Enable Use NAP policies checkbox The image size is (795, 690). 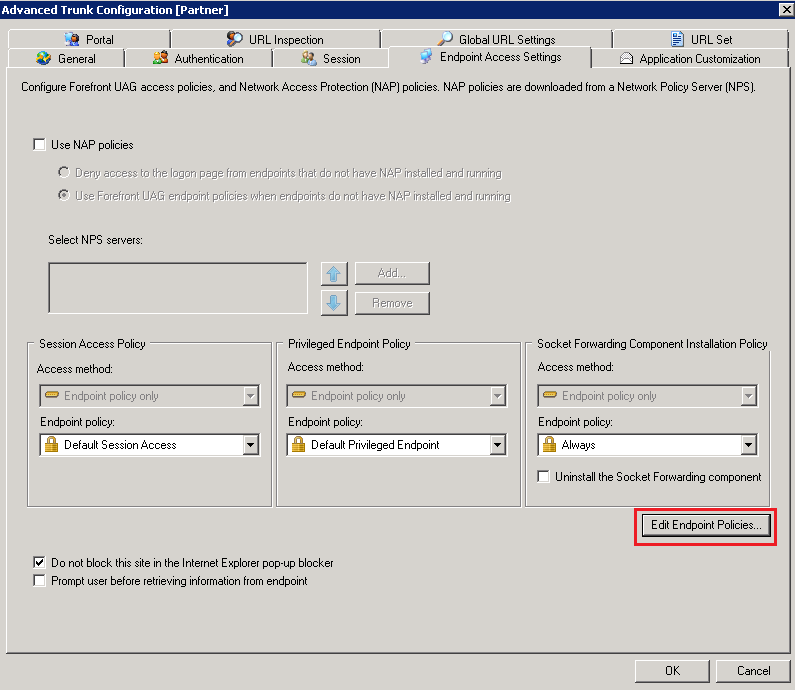point(39,144)
